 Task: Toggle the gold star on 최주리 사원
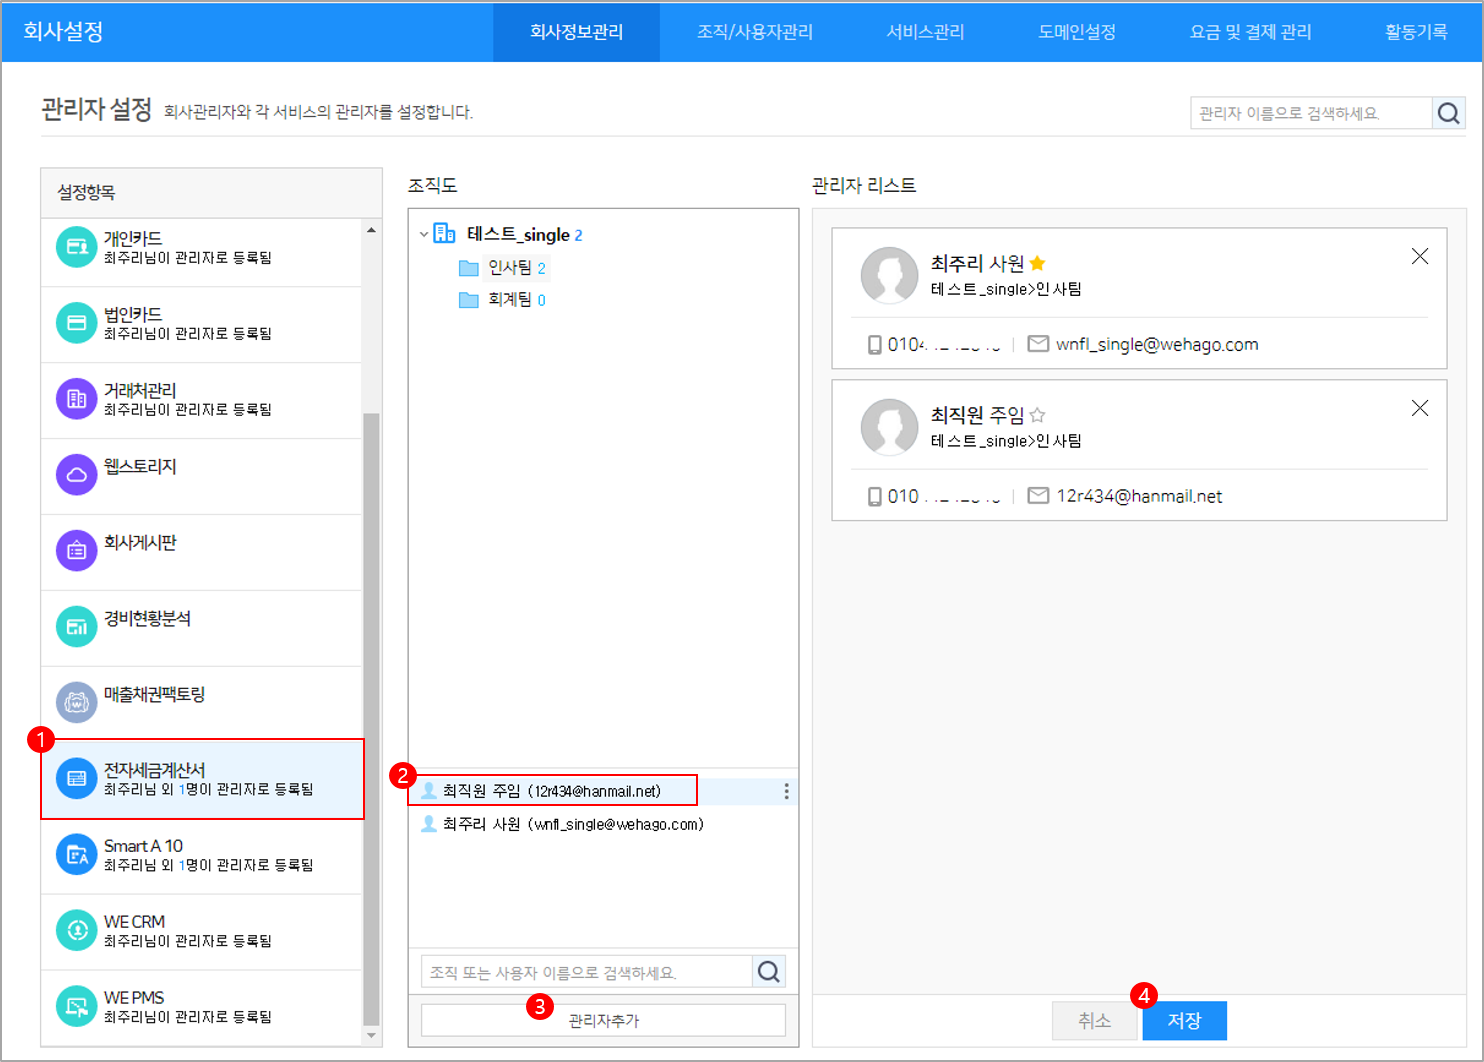[x=1037, y=263]
